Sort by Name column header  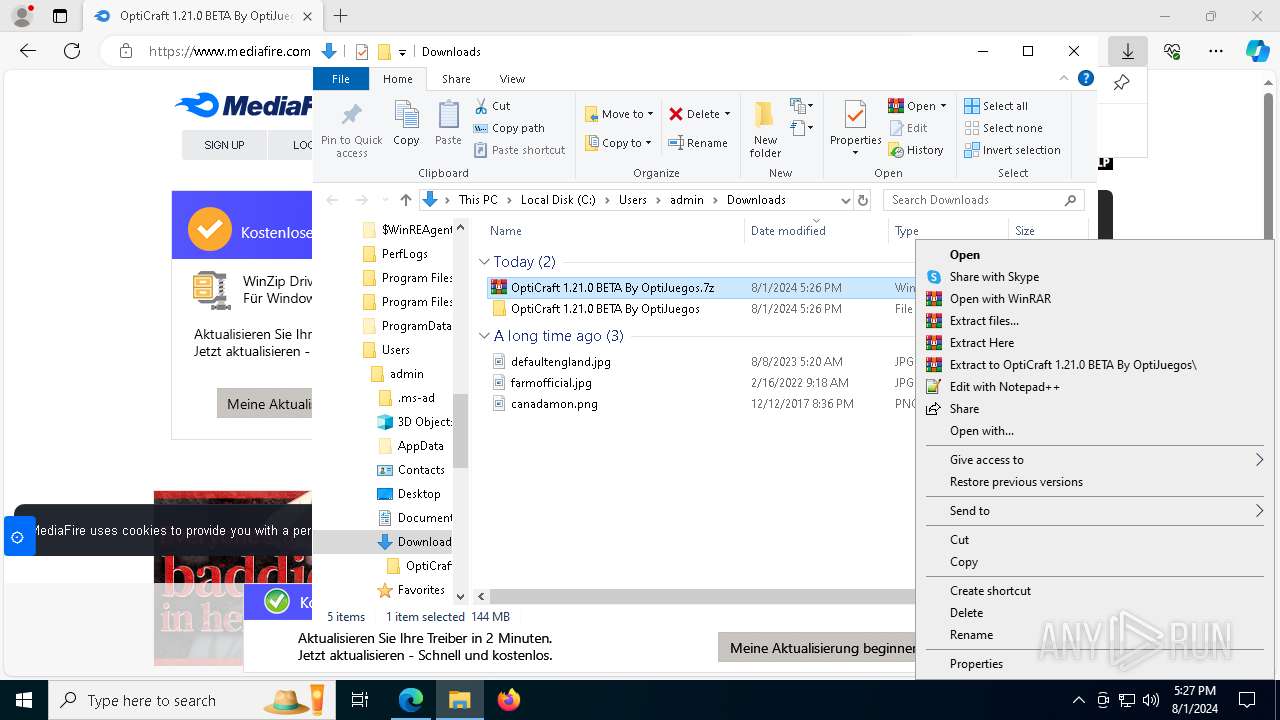coord(613,231)
